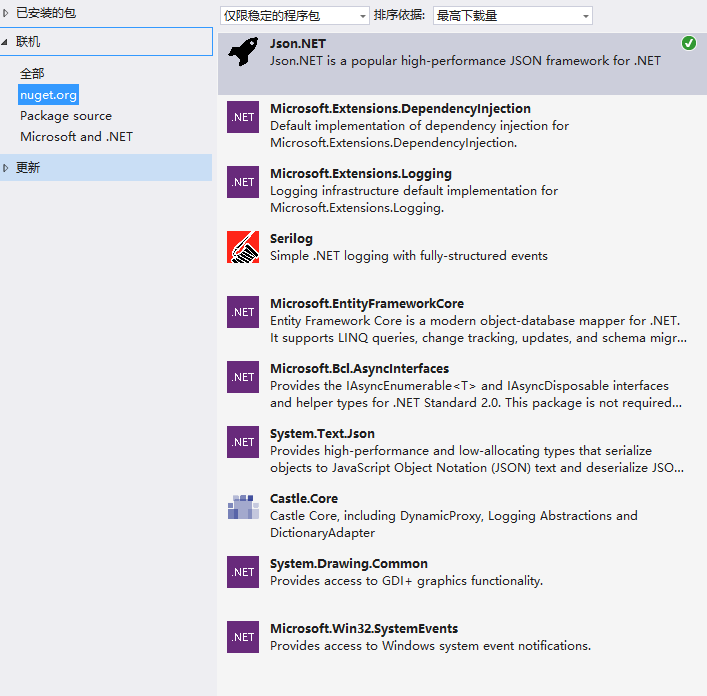Click the green installed checkmark on Json.NET

689,43
